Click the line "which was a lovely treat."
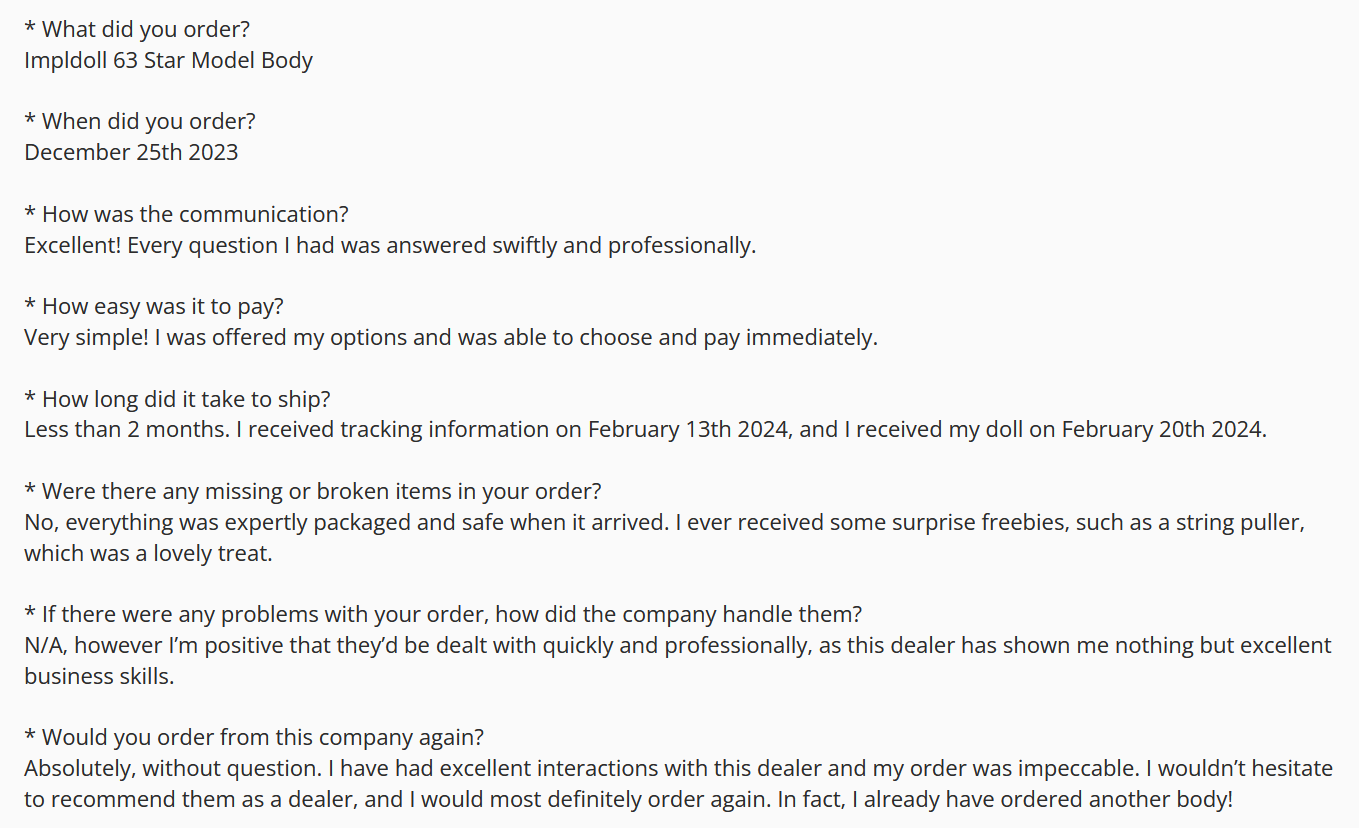 (x=148, y=553)
